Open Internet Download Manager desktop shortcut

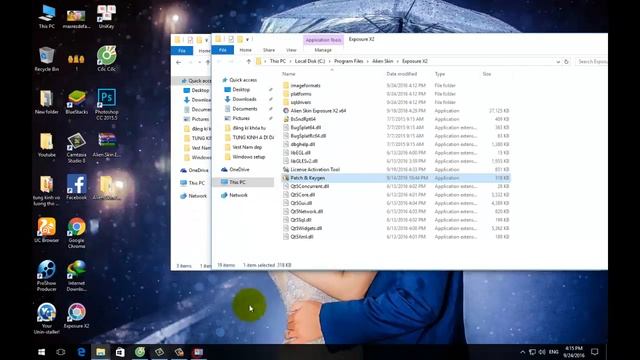click(x=76, y=276)
